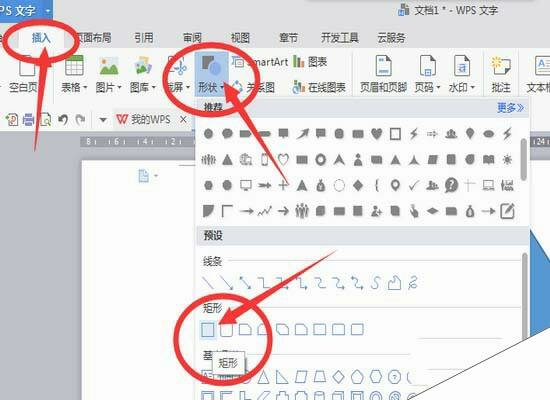The width and height of the screenshot is (550, 400).
Task: Select the heart shape in recommended shapes
Action: [x=376, y=133]
